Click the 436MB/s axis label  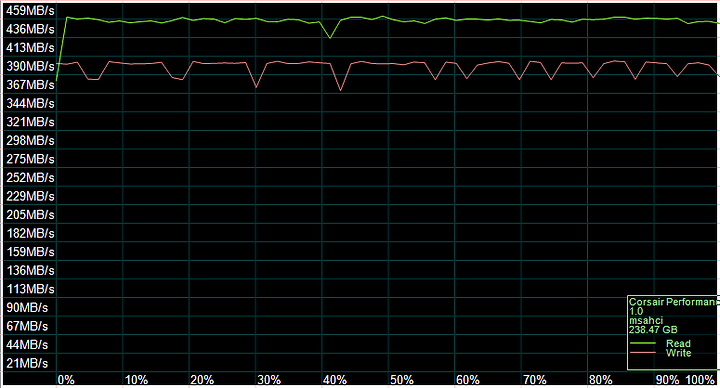click(x=30, y=29)
